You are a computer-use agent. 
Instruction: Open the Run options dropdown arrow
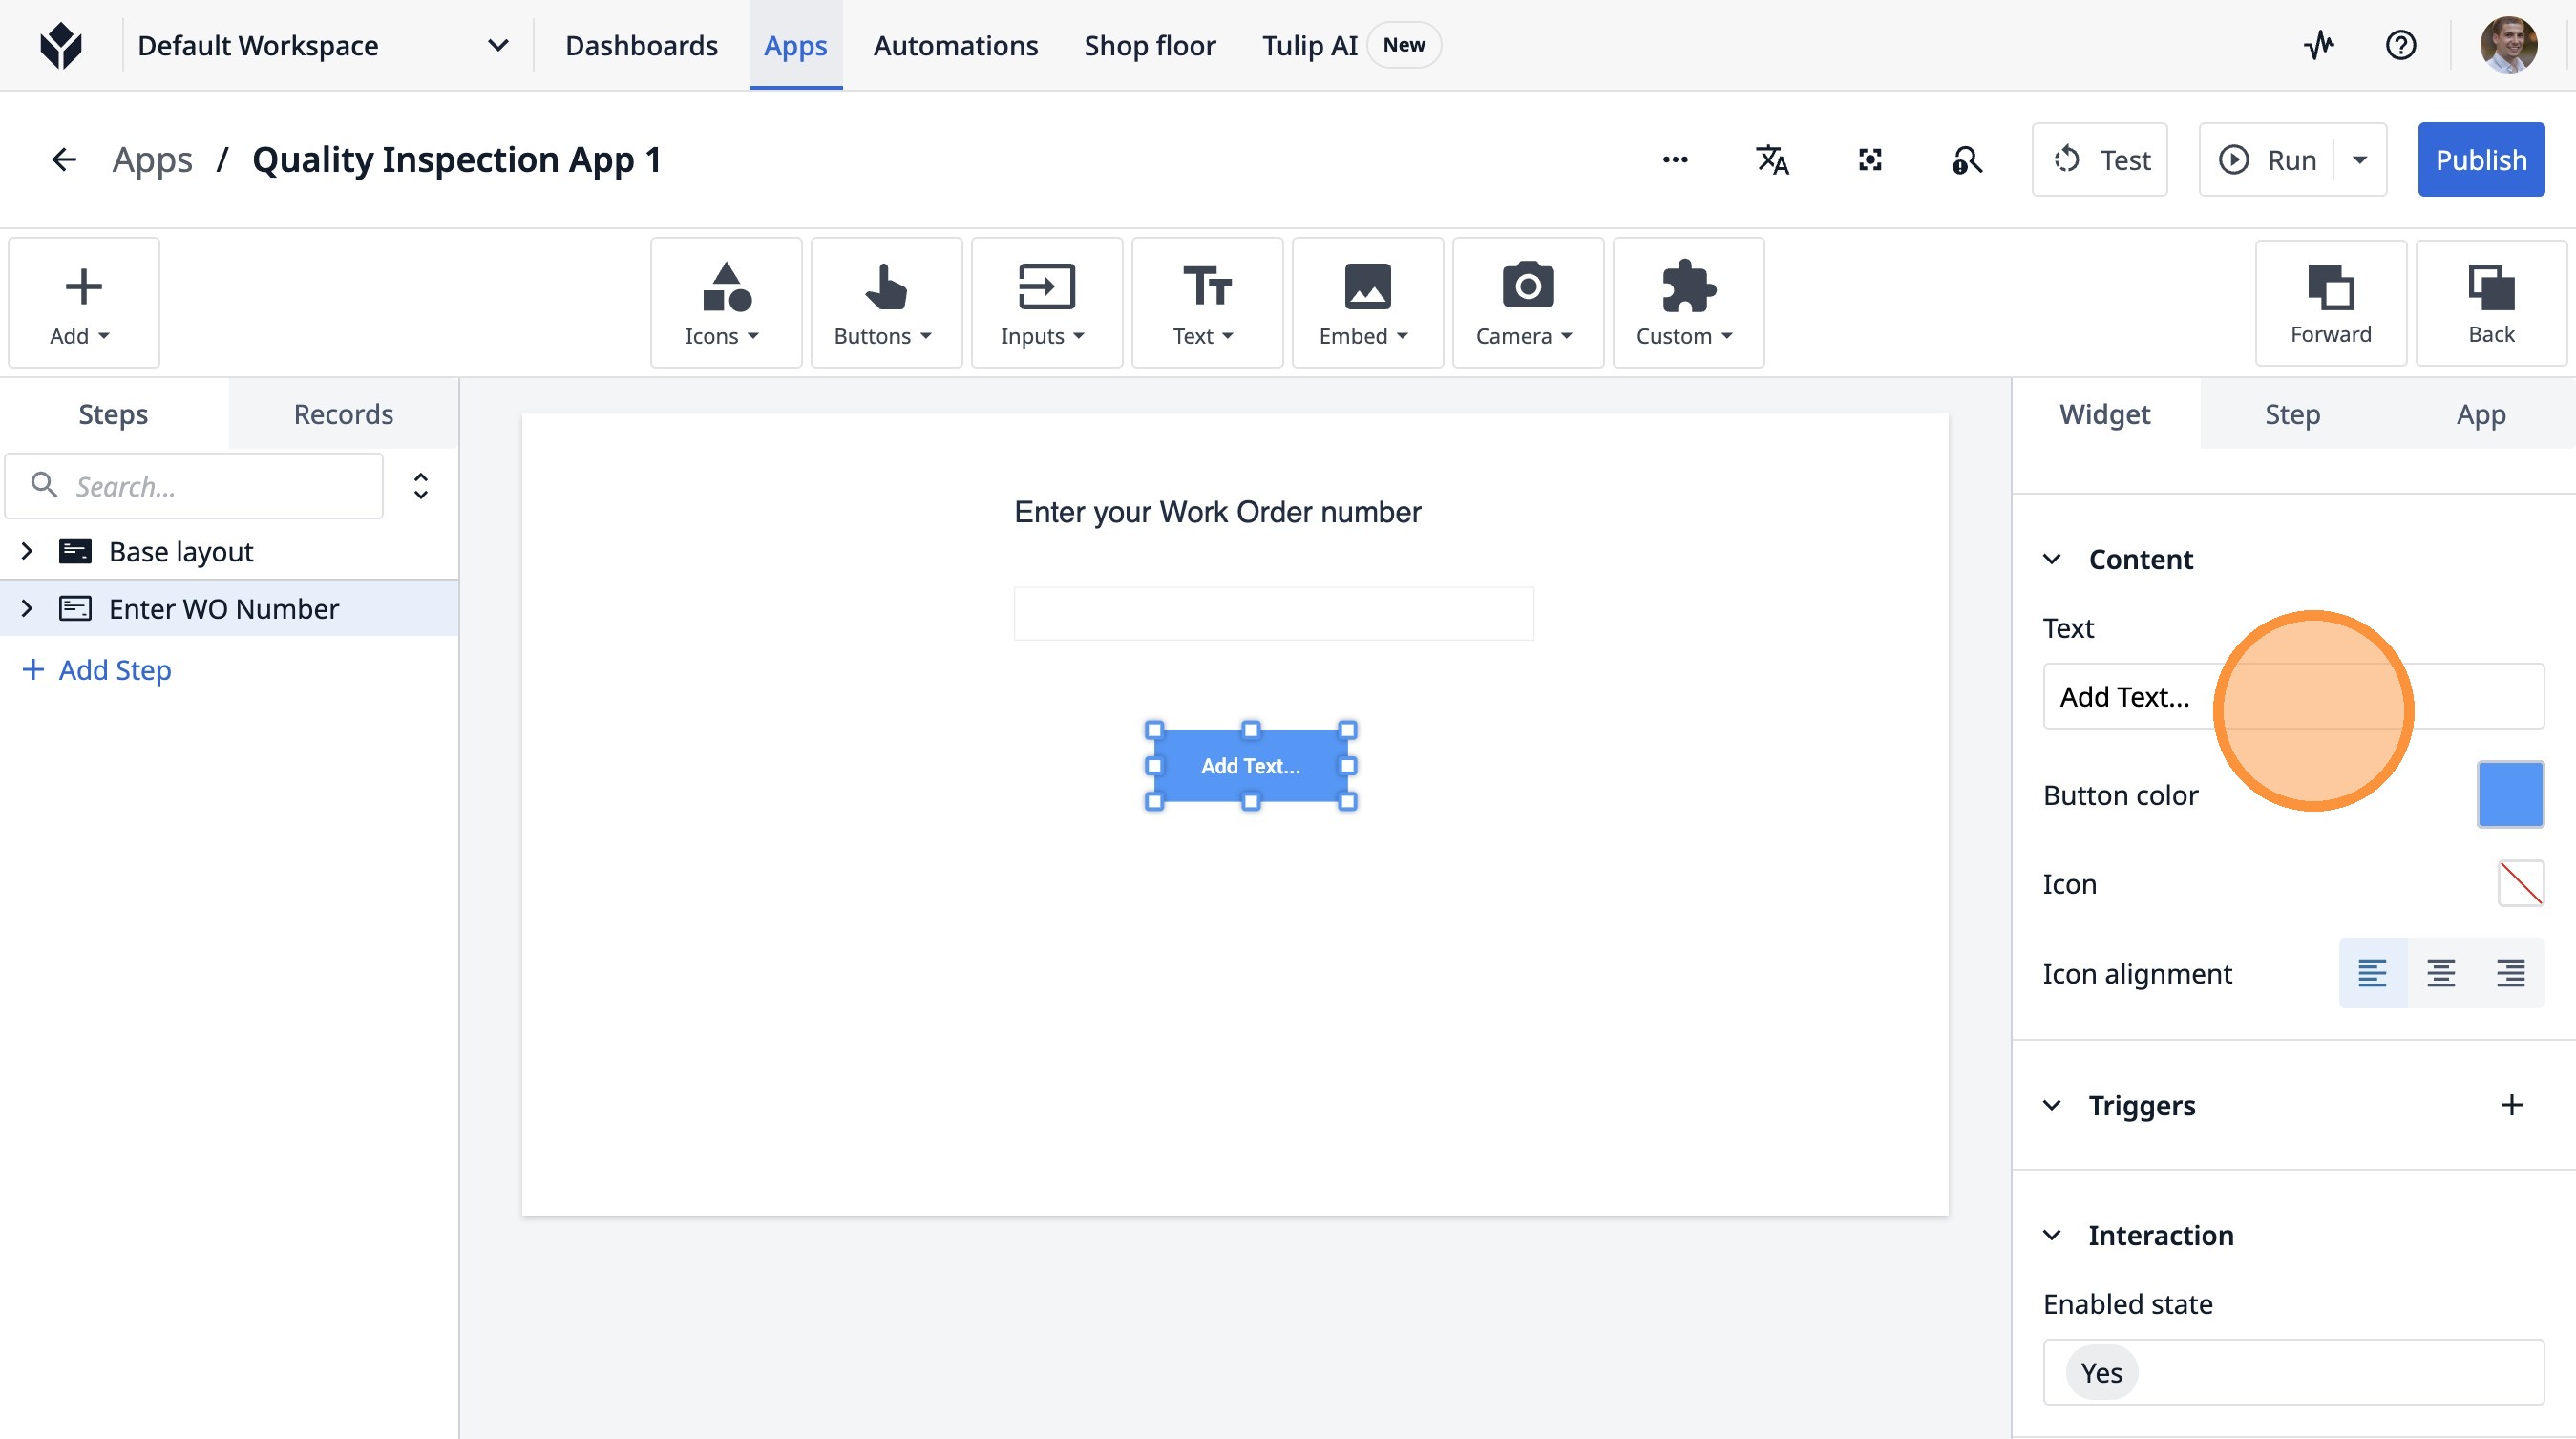pyautogui.click(x=2359, y=160)
